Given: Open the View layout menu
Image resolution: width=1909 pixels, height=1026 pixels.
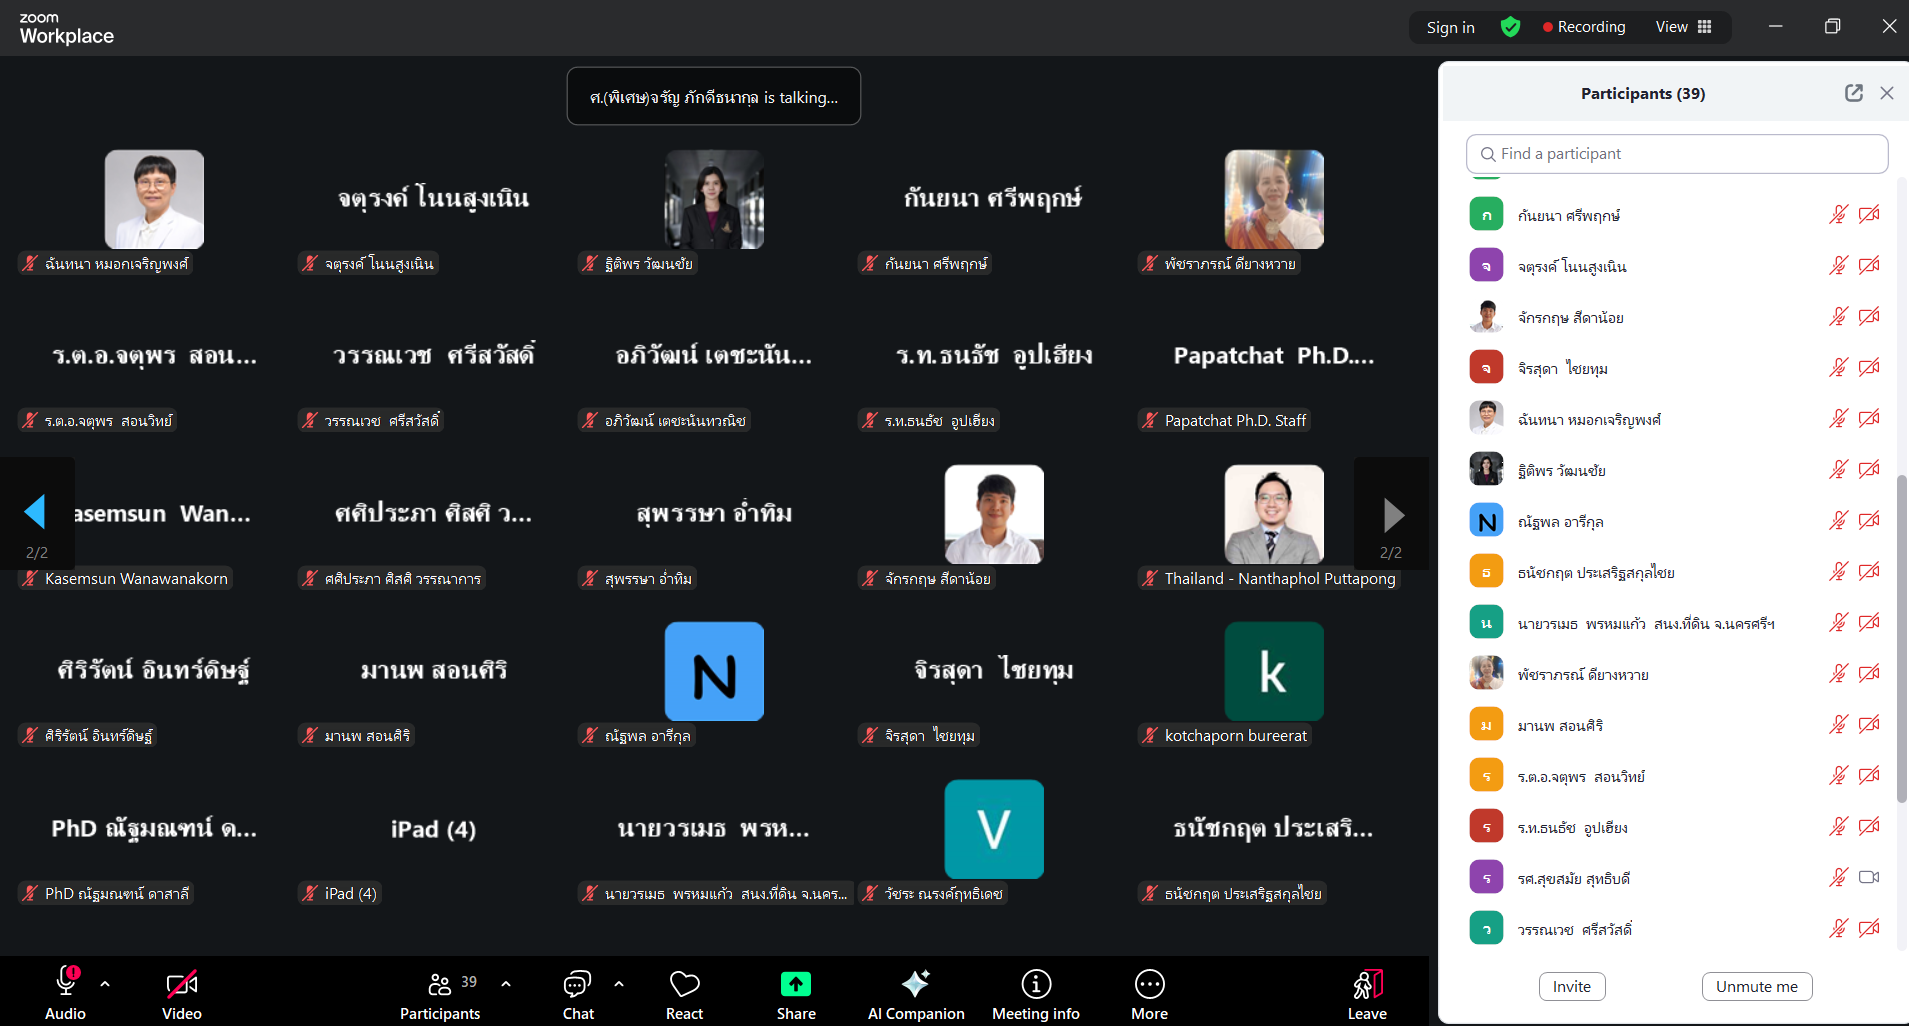Looking at the screenshot, I should (x=1683, y=27).
